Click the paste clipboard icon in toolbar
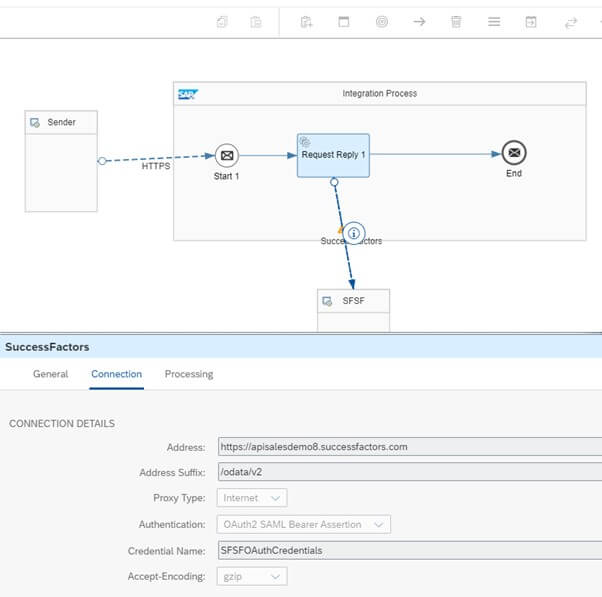Image resolution: width=602 pixels, height=597 pixels. tap(256, 22)
